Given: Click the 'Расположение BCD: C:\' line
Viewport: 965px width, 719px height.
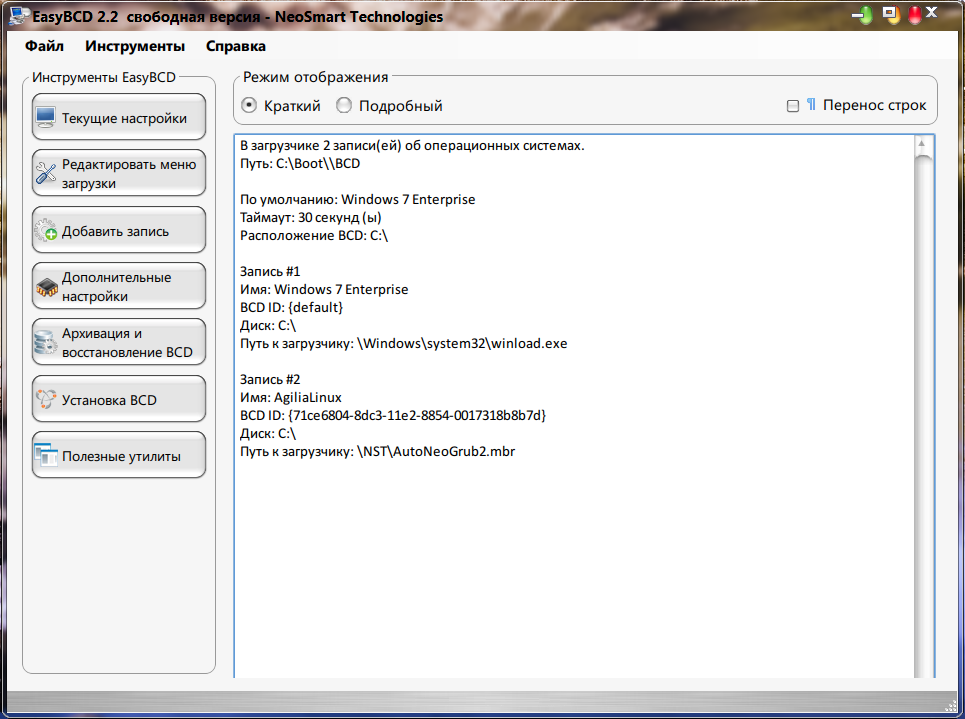Looking at the screenshot, I should point(314,235).
